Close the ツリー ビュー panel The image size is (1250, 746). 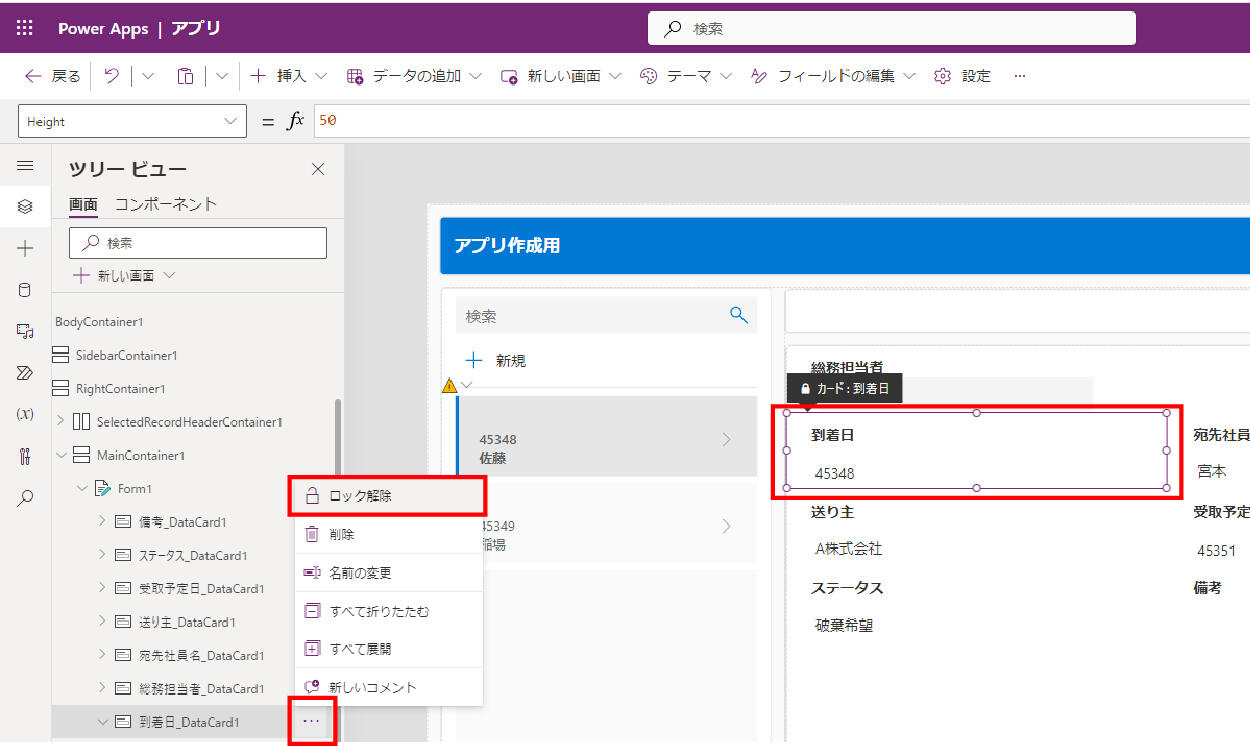pos(318,169)
